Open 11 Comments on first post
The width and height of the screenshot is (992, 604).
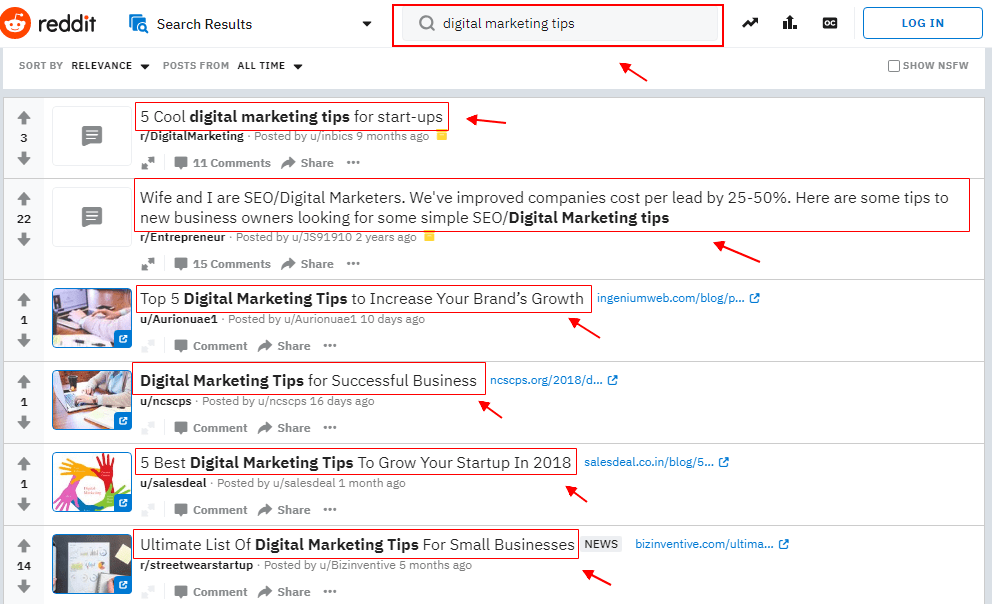coord(223,163)
